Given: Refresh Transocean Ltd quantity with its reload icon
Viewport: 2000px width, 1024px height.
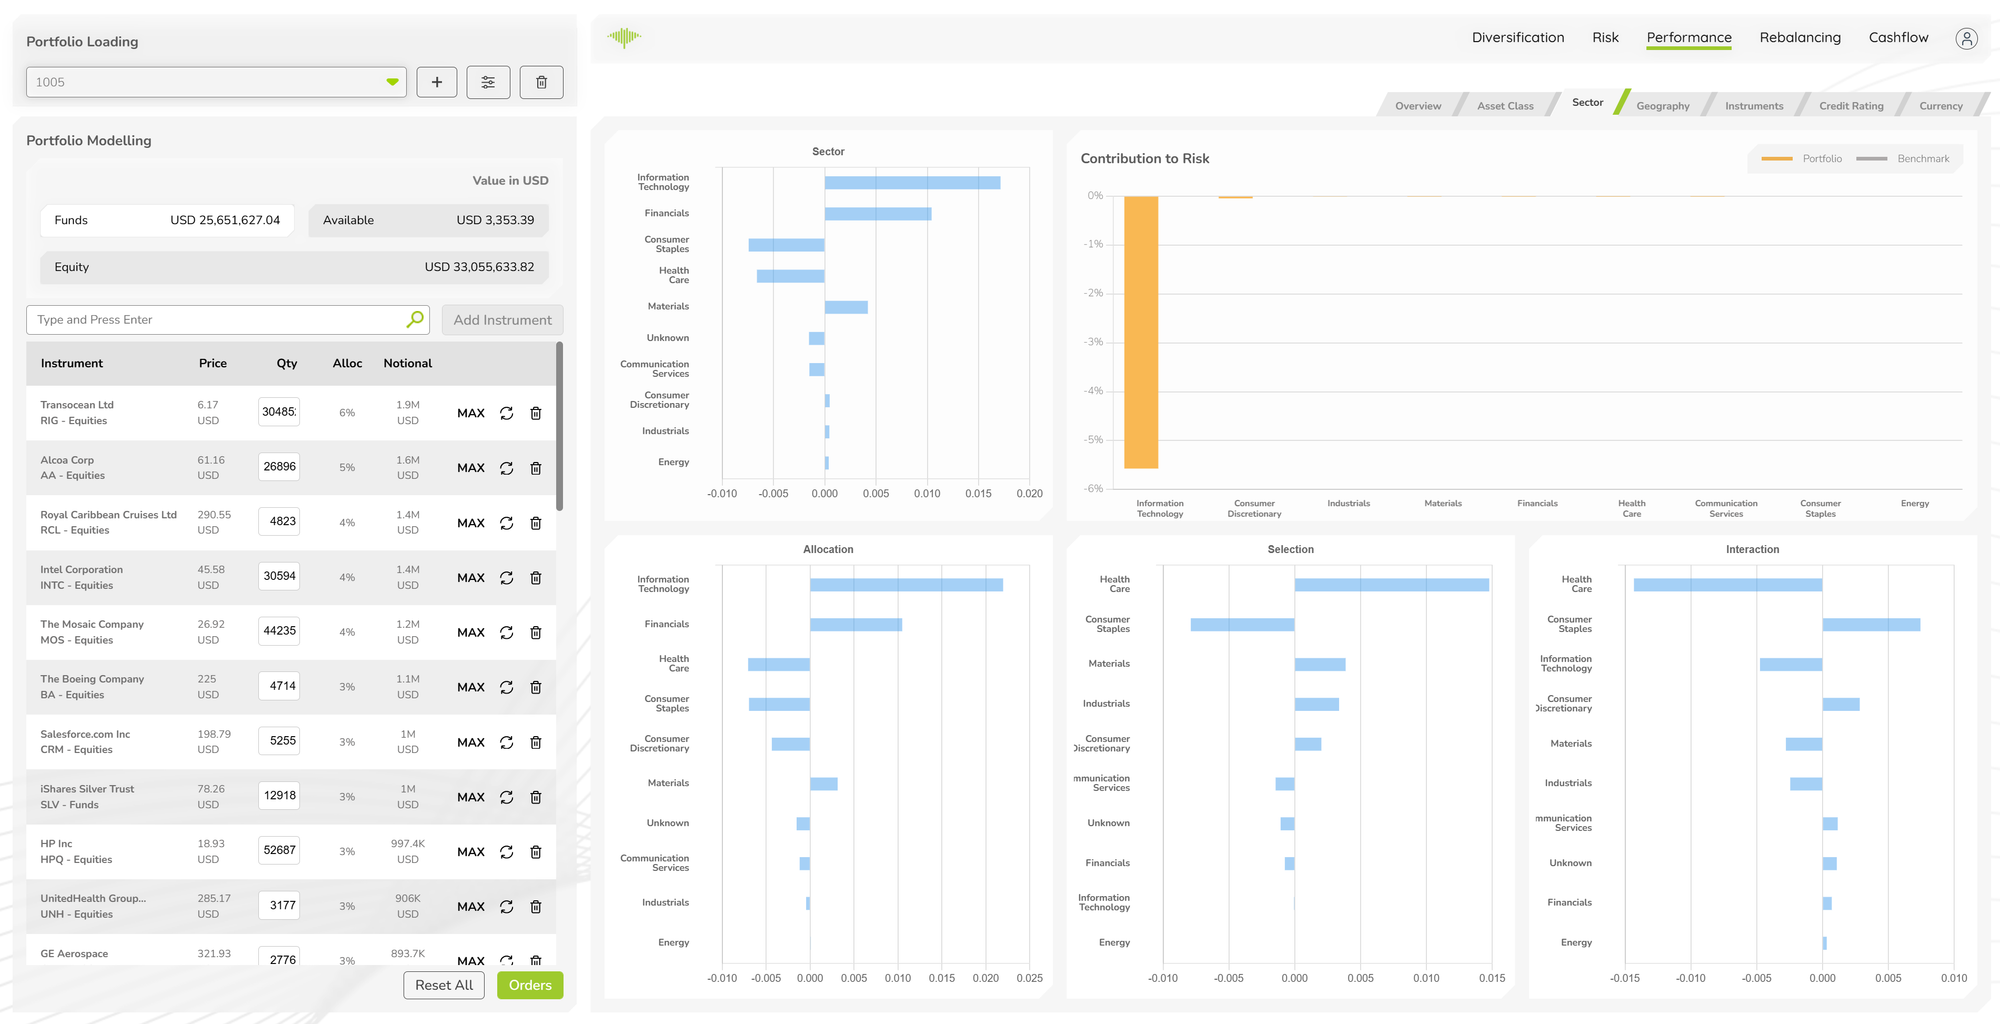Looking at the screenshot, I should (506, 412).
